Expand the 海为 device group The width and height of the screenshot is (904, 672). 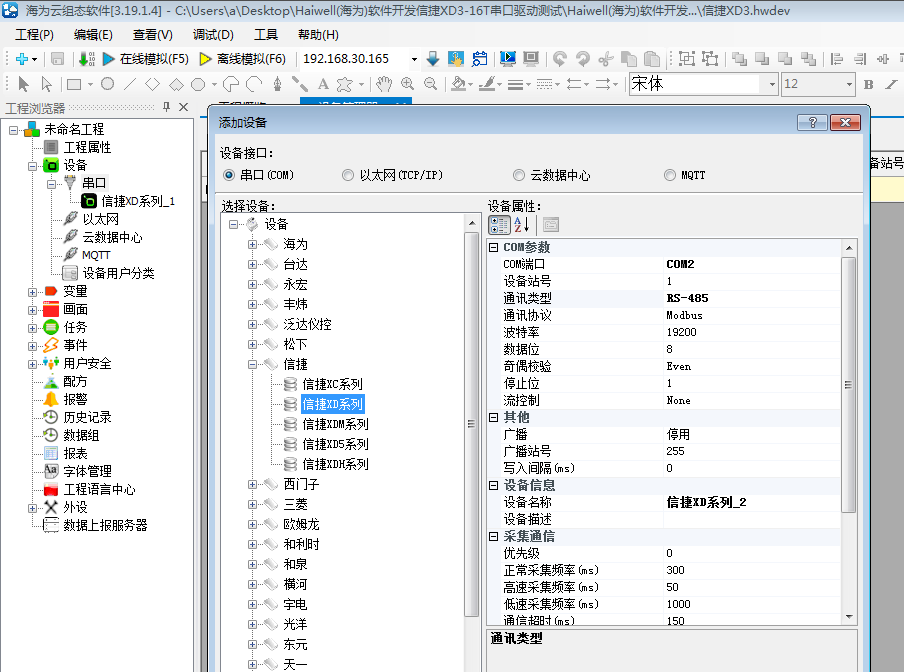(252, 244)
